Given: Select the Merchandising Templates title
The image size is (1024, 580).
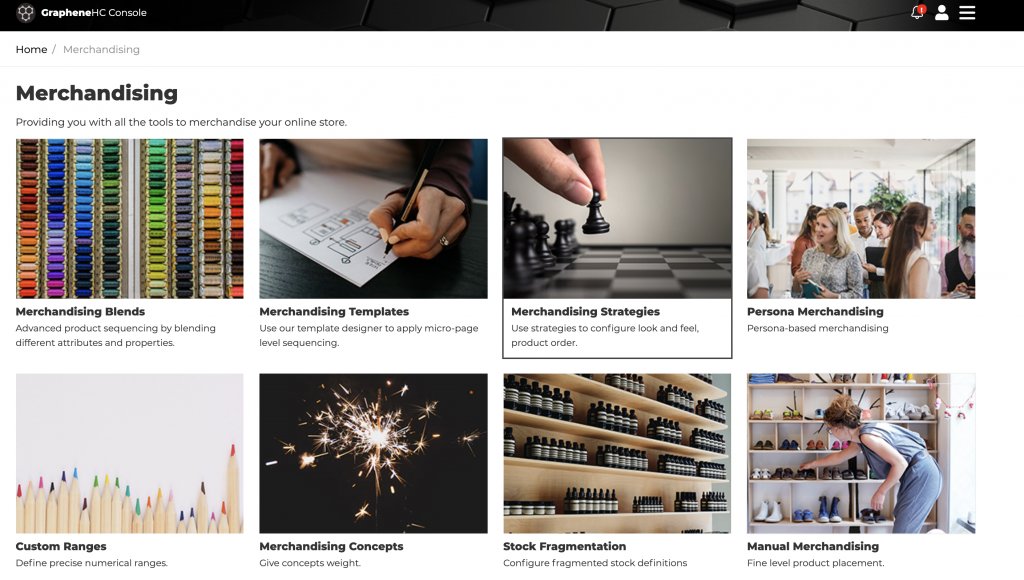Looking at the screenshot, I should 334,312.
